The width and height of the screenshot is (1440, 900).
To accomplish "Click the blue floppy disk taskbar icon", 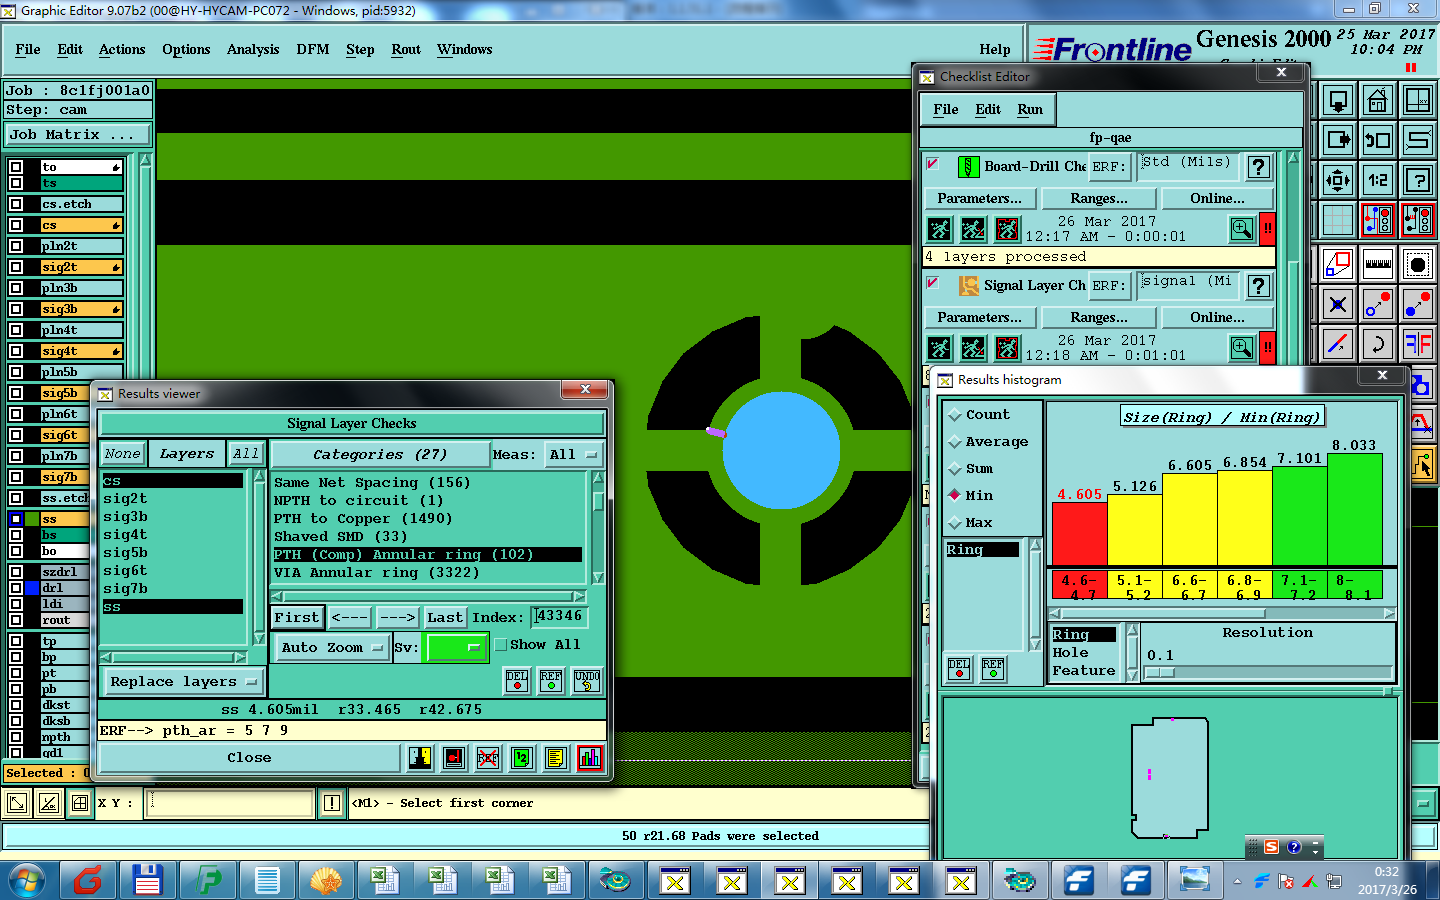I will click(x=148, y=880).
